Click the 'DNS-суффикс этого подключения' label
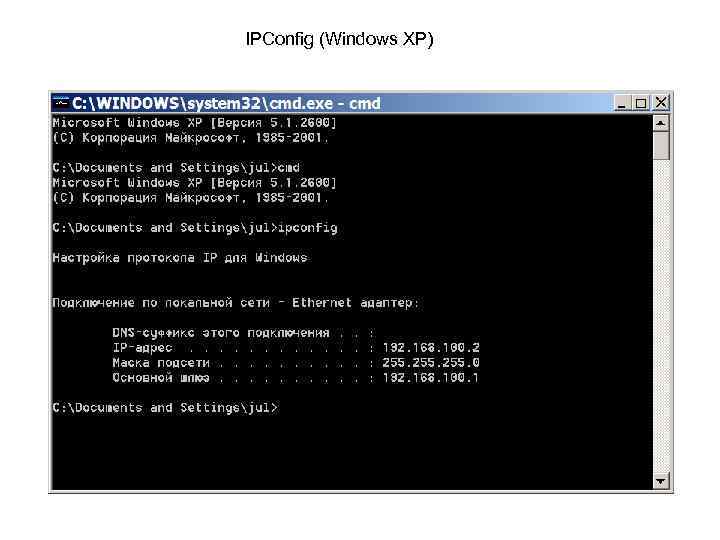Viewport: 720px width, 540px height. tap(221, 333)
